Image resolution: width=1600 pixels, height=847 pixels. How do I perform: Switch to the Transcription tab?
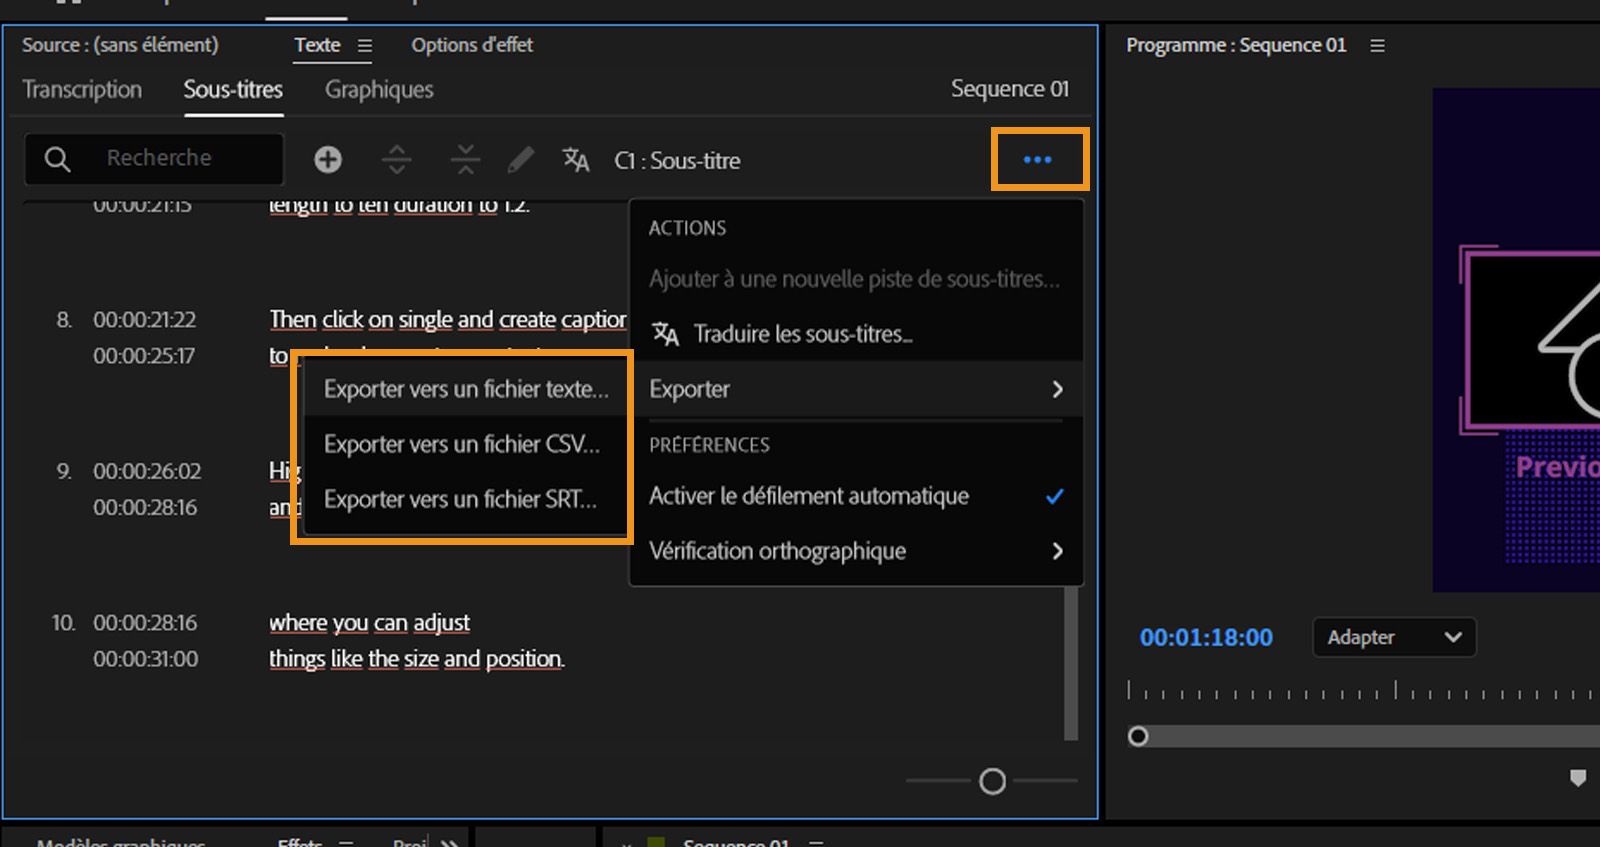point(82,90)
